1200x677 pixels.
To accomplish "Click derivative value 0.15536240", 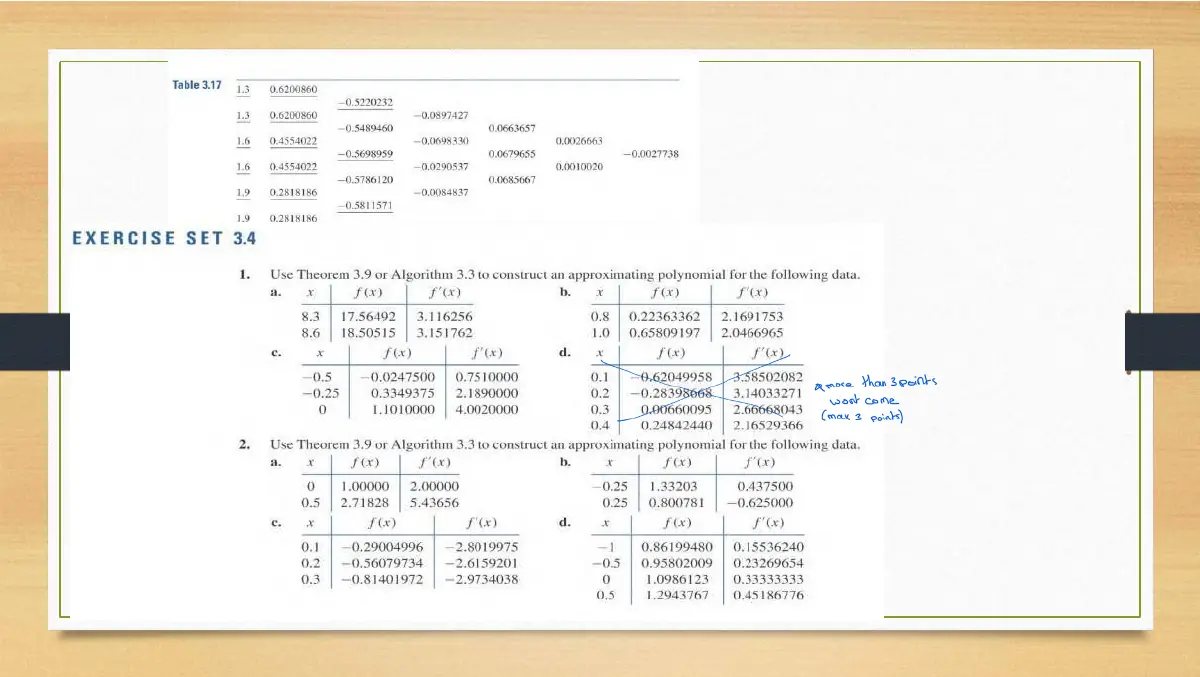I will coord(768,547).
